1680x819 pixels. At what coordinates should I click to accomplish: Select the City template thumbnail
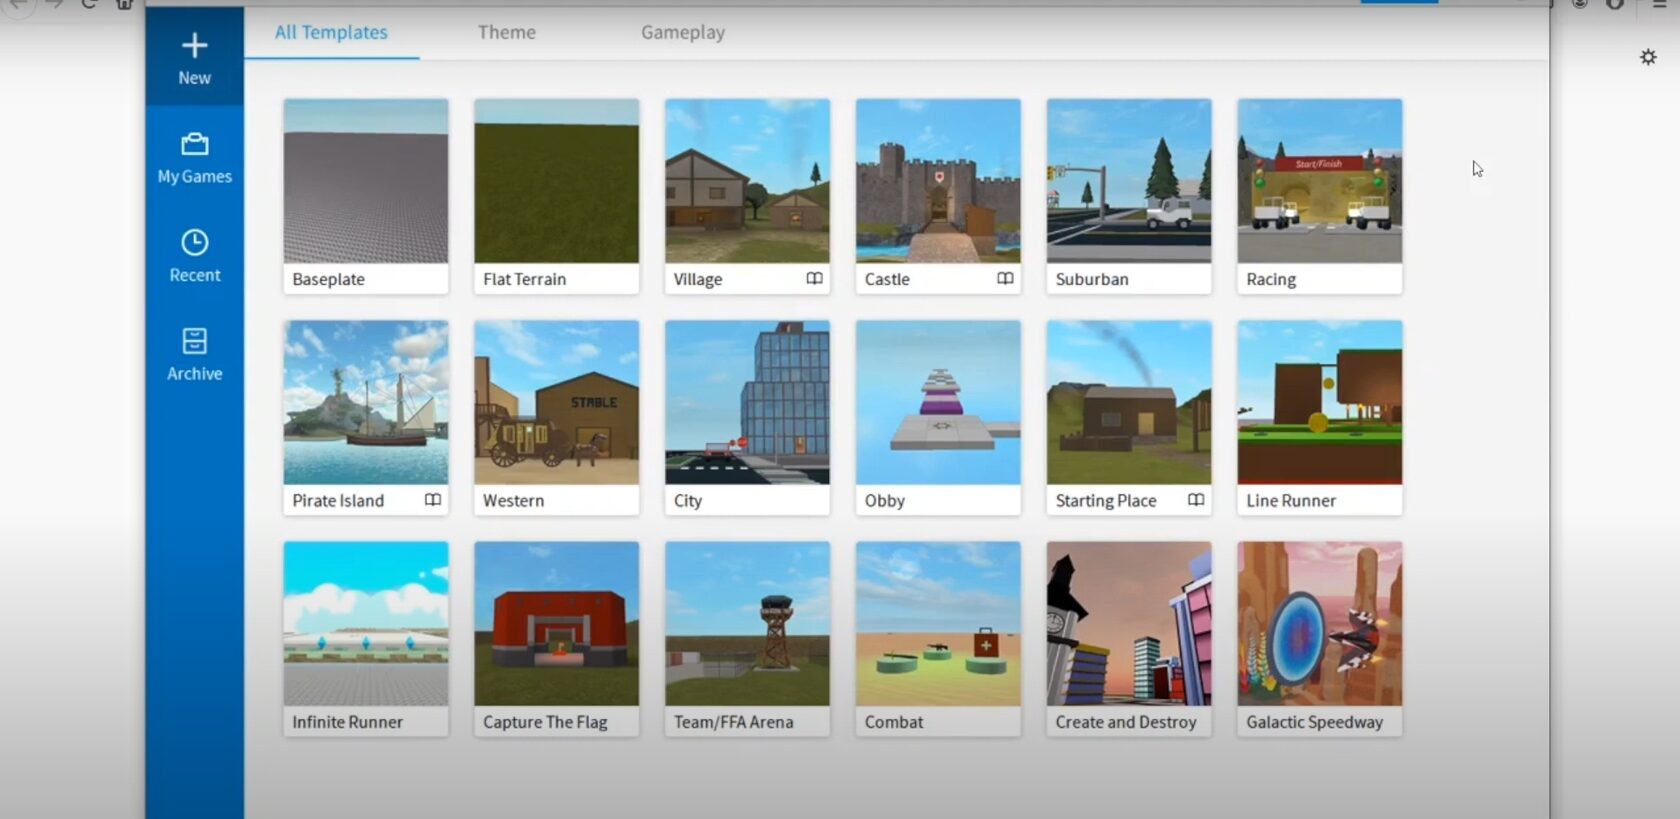coord(747,403)
